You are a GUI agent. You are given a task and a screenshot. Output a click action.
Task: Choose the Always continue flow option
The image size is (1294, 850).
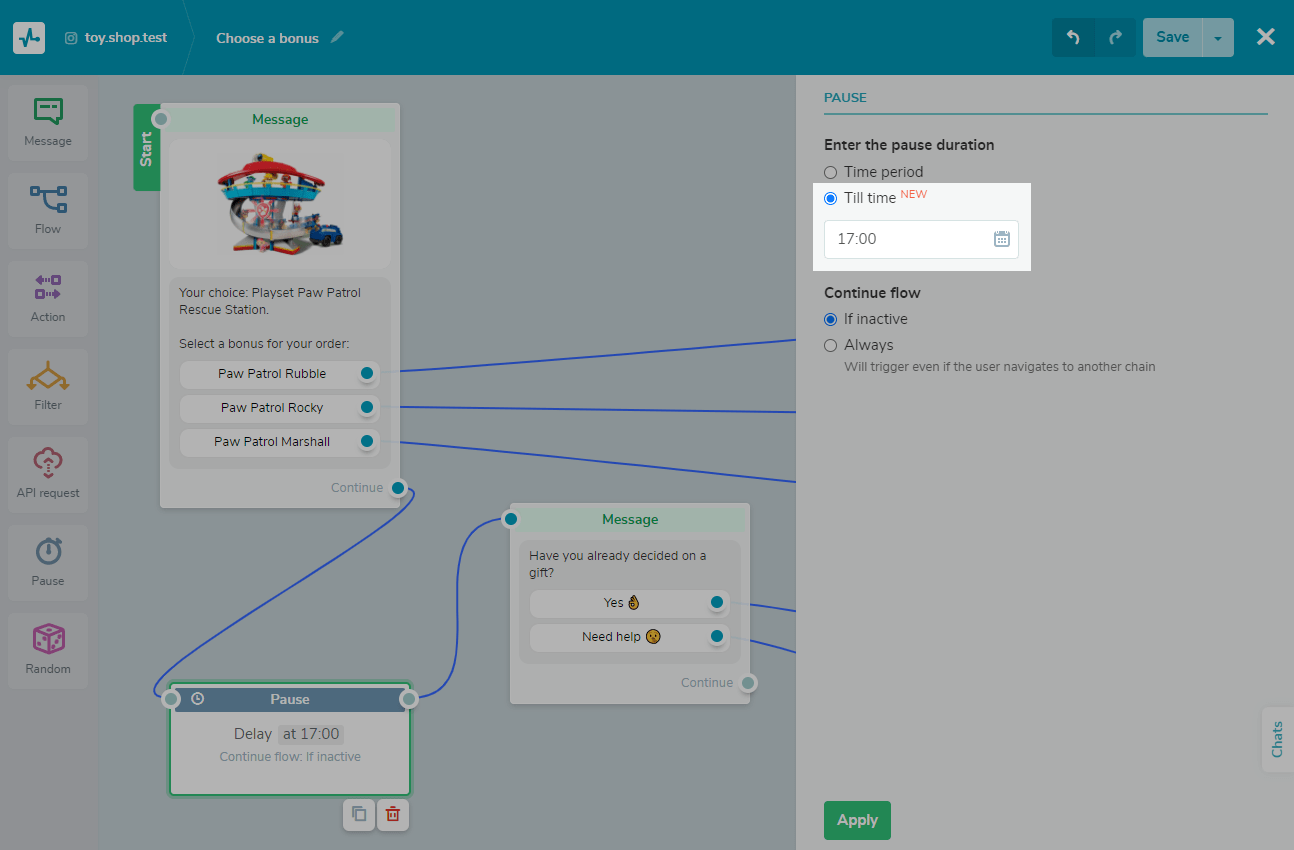point(830,345)
